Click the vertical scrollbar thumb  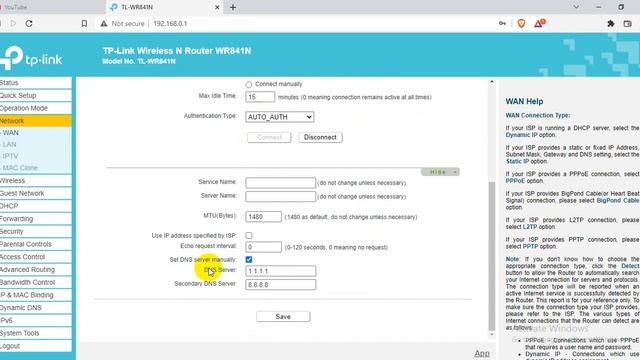[x=492, y=256]
